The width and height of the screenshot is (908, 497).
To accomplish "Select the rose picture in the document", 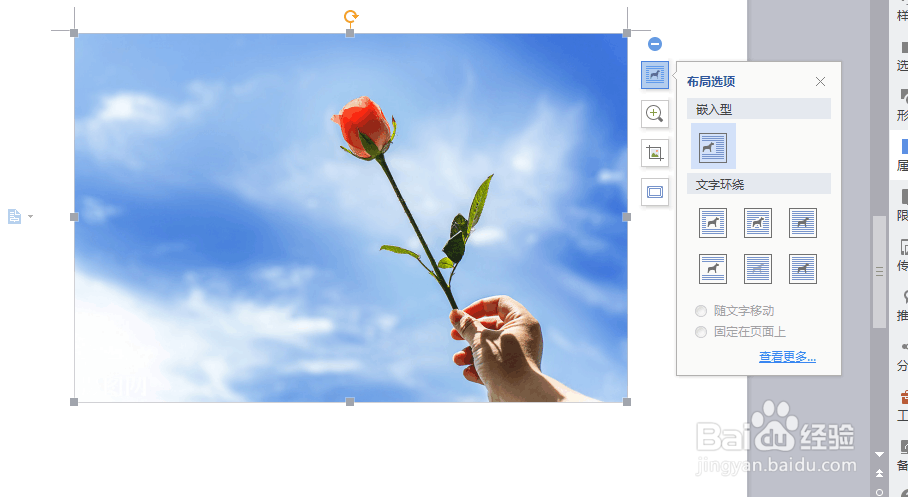I will pos(350,217).
